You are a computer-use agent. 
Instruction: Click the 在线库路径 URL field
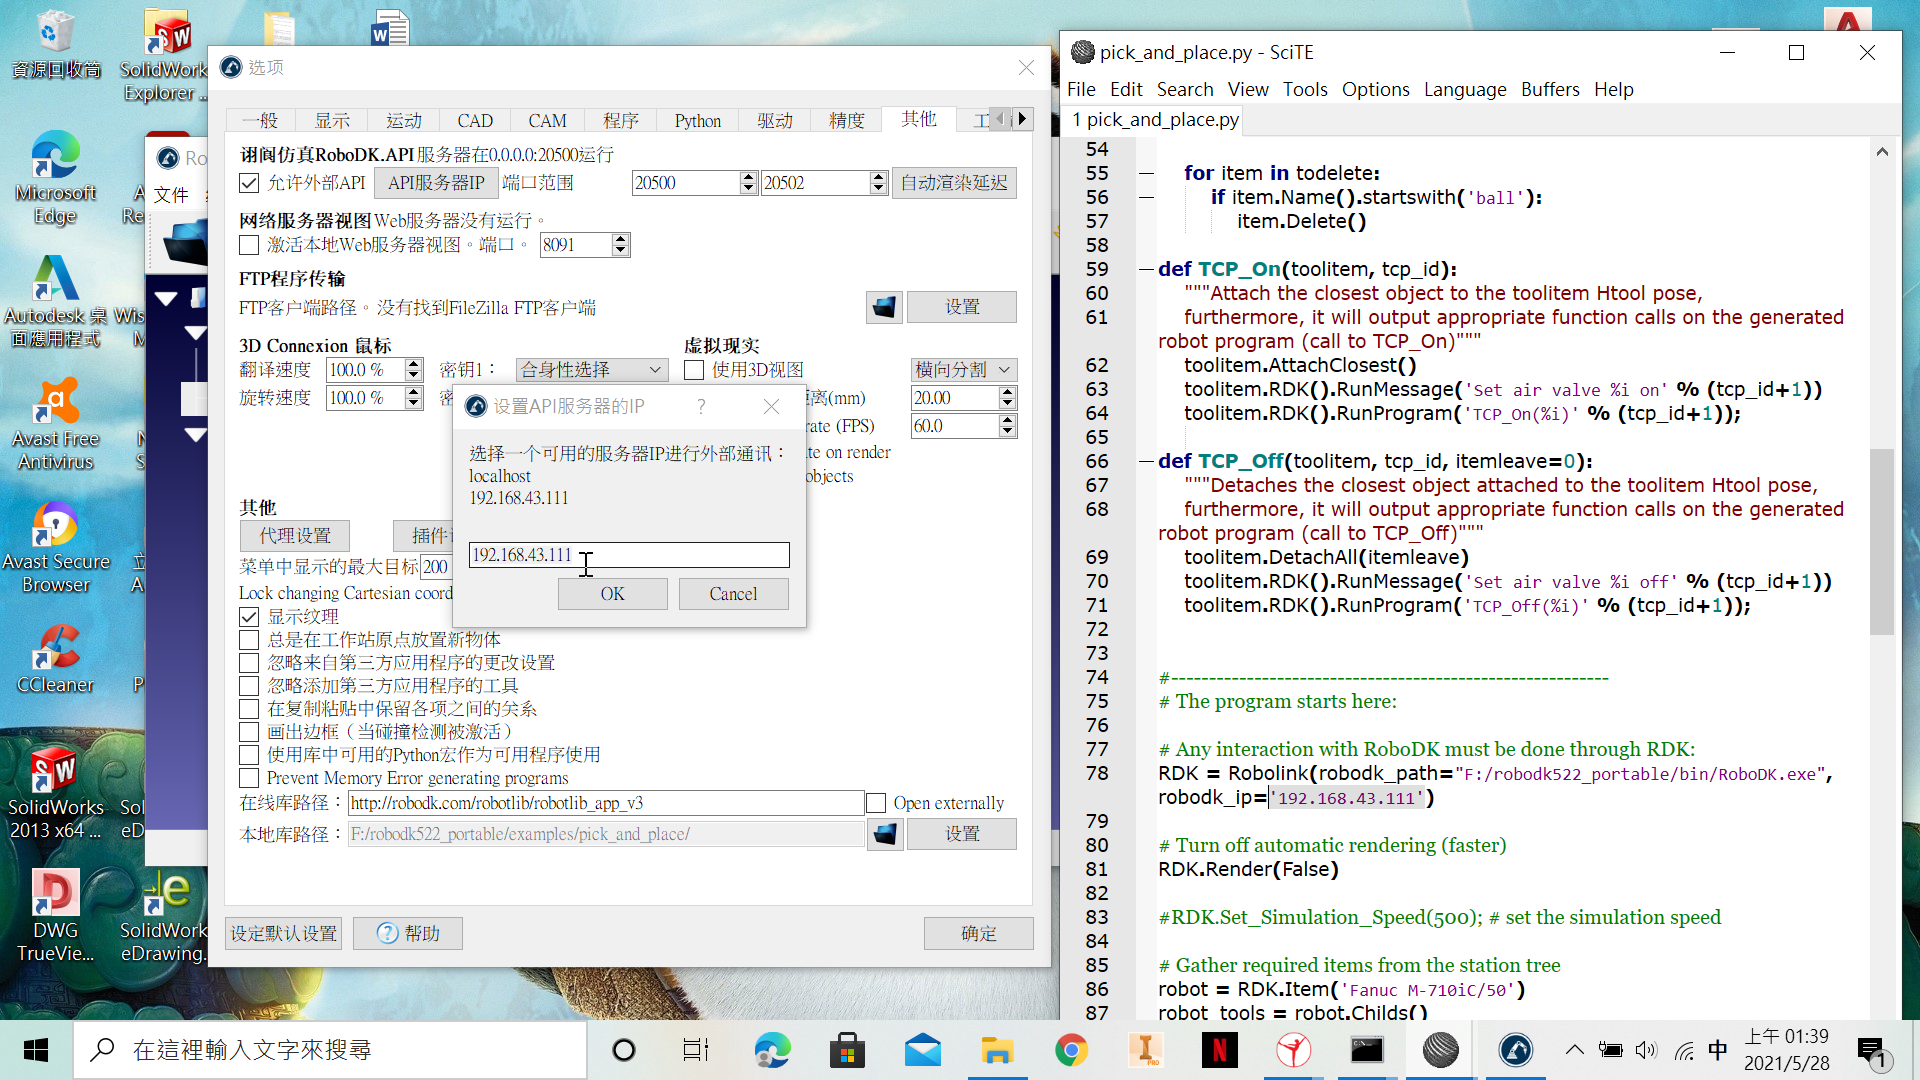(606, 803)
